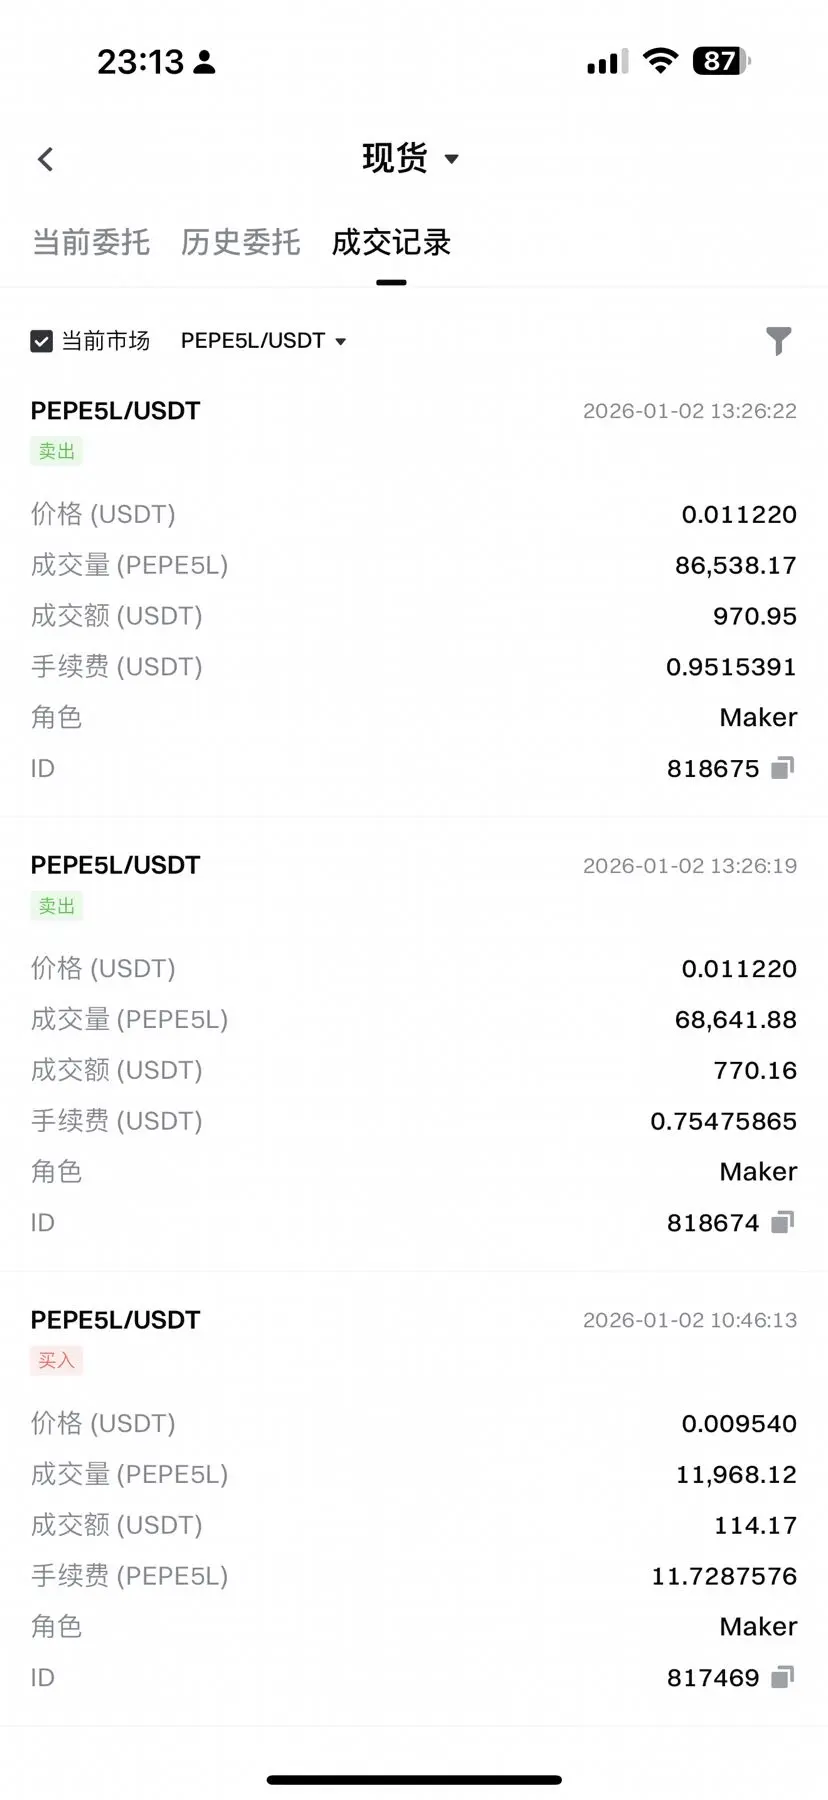Select the 成交记录 tab

click(391, 242)
